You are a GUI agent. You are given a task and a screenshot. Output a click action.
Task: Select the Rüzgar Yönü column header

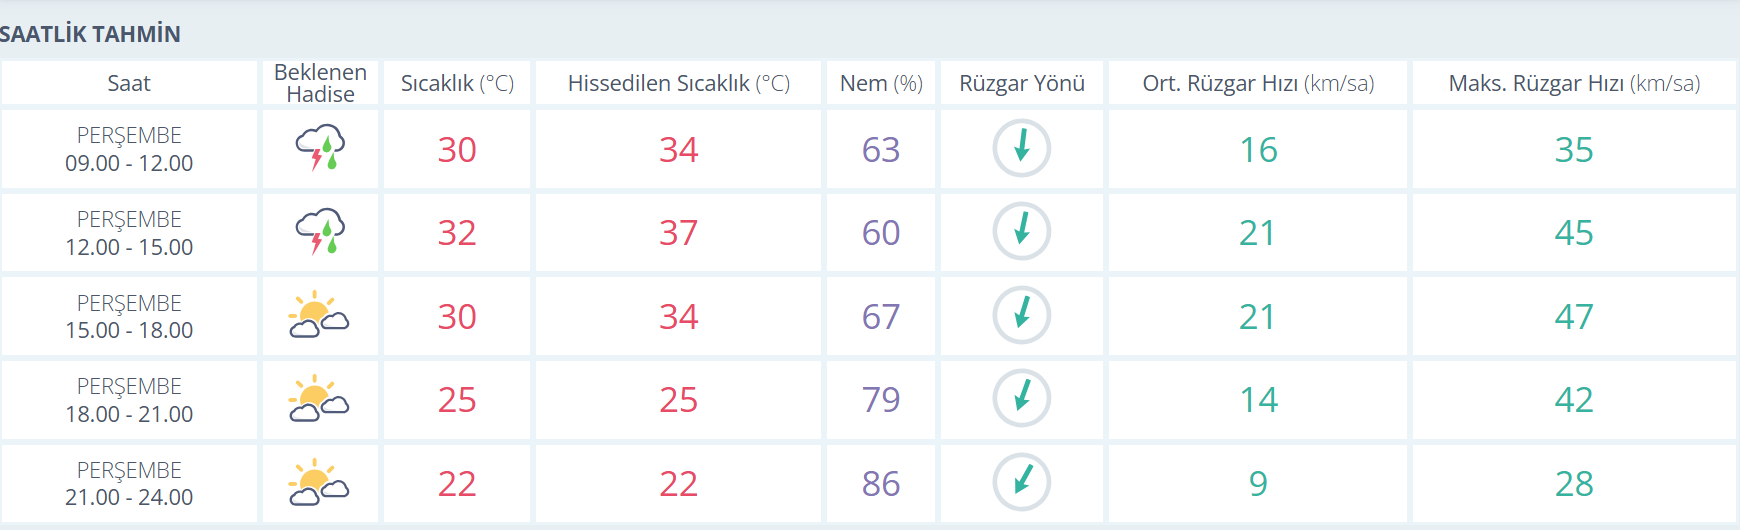point(1022,83)
